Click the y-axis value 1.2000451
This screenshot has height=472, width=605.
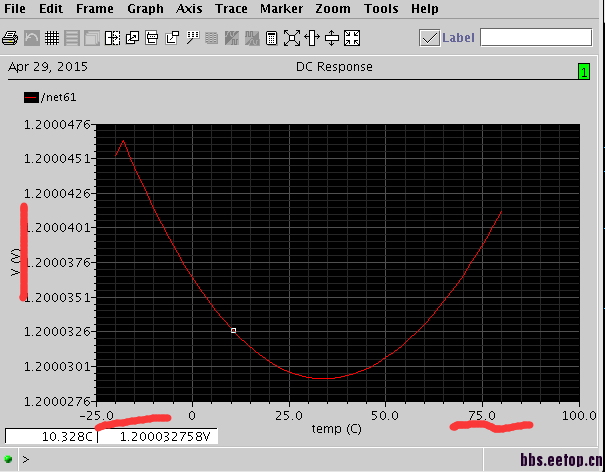click(x=57, y=159)
